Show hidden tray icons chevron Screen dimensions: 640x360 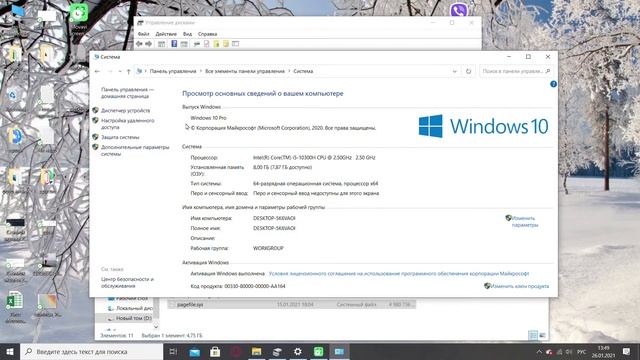pos(539,352)
